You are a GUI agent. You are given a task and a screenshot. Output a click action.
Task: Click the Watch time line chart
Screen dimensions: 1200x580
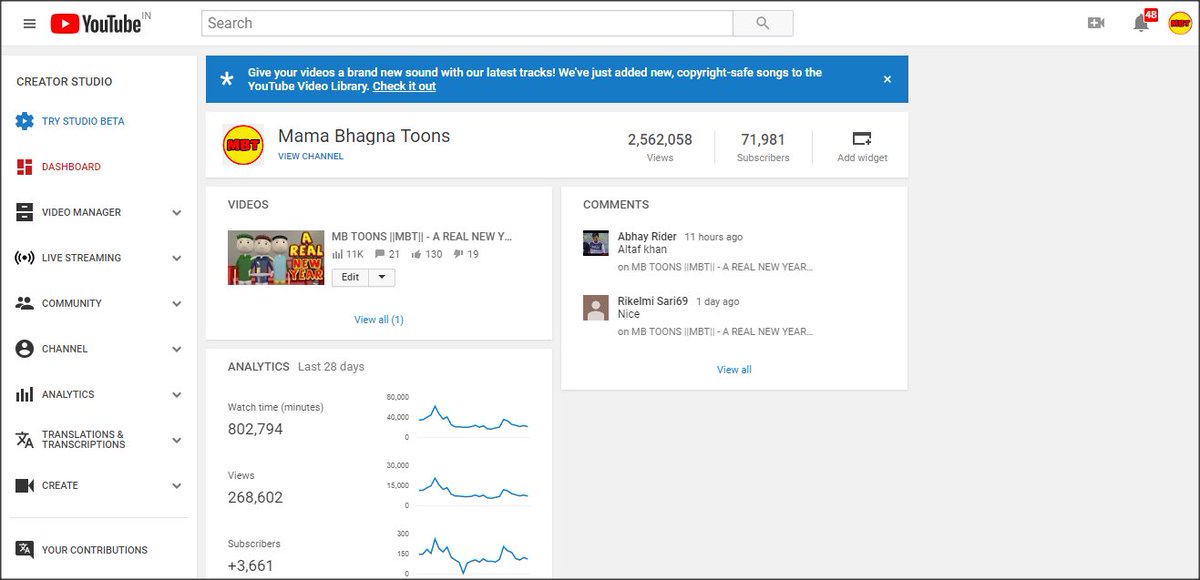[471, 418]
